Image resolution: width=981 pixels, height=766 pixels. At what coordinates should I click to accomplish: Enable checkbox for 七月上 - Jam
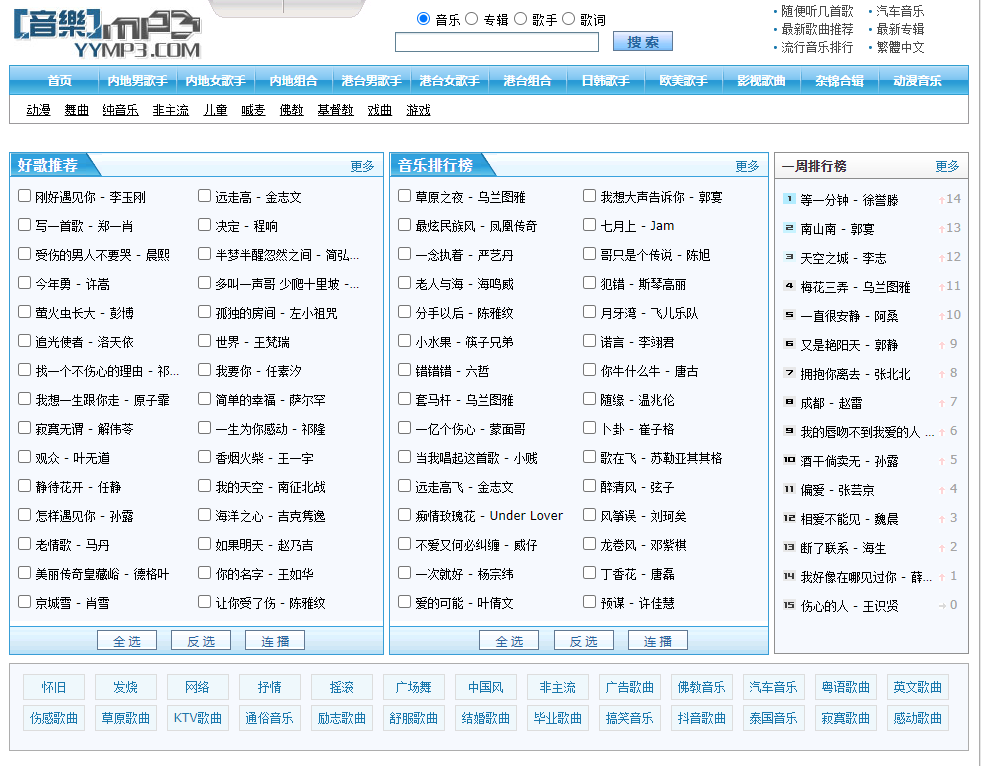[590, 225]
